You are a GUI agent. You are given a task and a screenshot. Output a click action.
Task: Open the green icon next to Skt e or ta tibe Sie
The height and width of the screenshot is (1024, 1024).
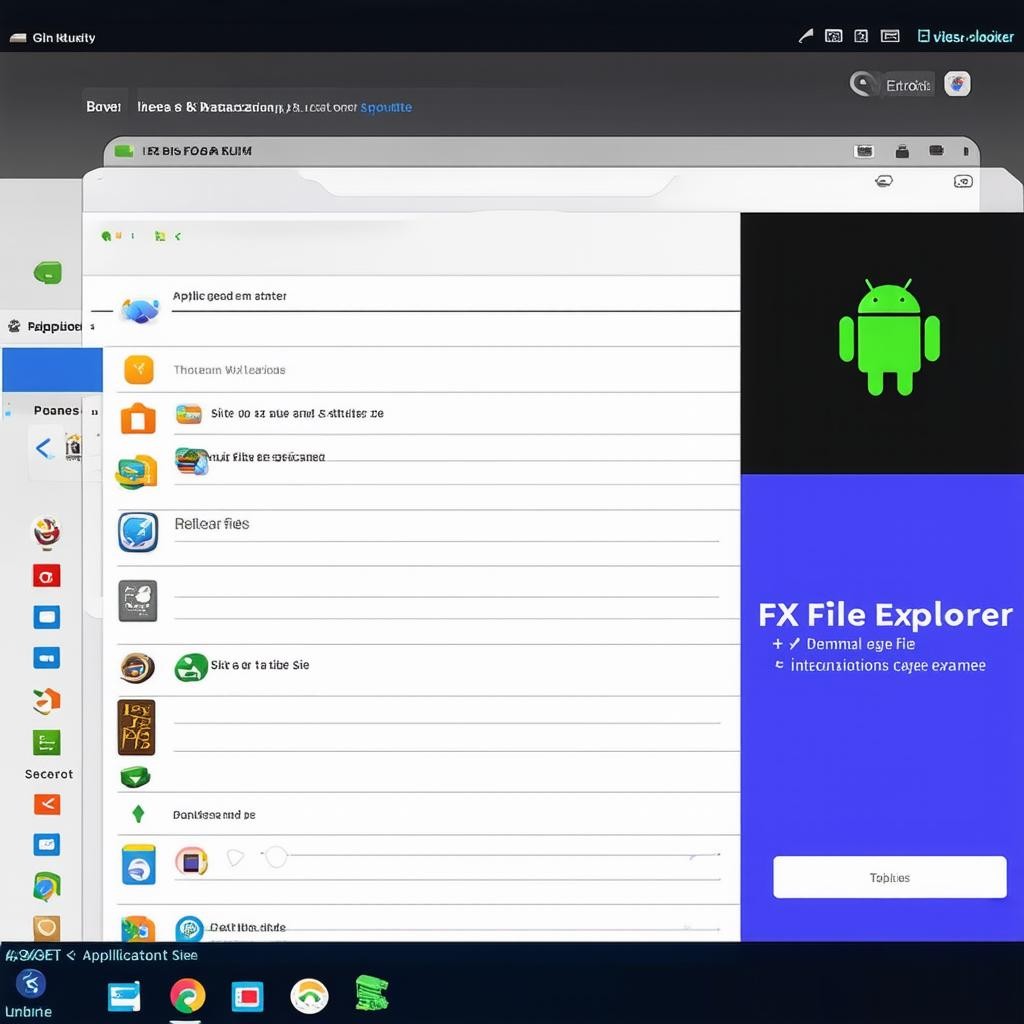point(191,667)
